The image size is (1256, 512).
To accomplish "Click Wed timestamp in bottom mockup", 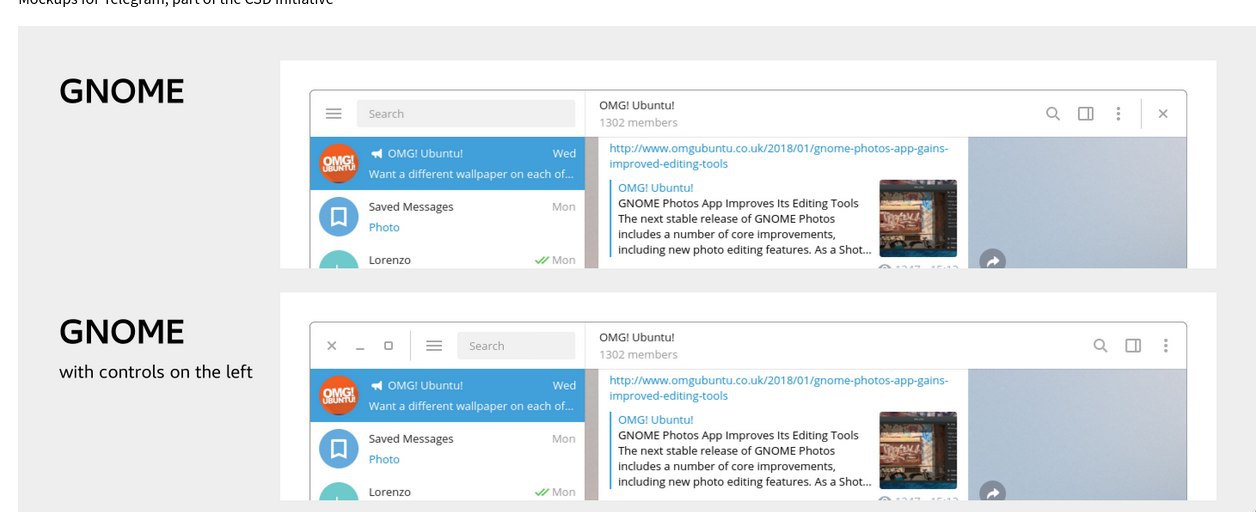I will 564,386.
